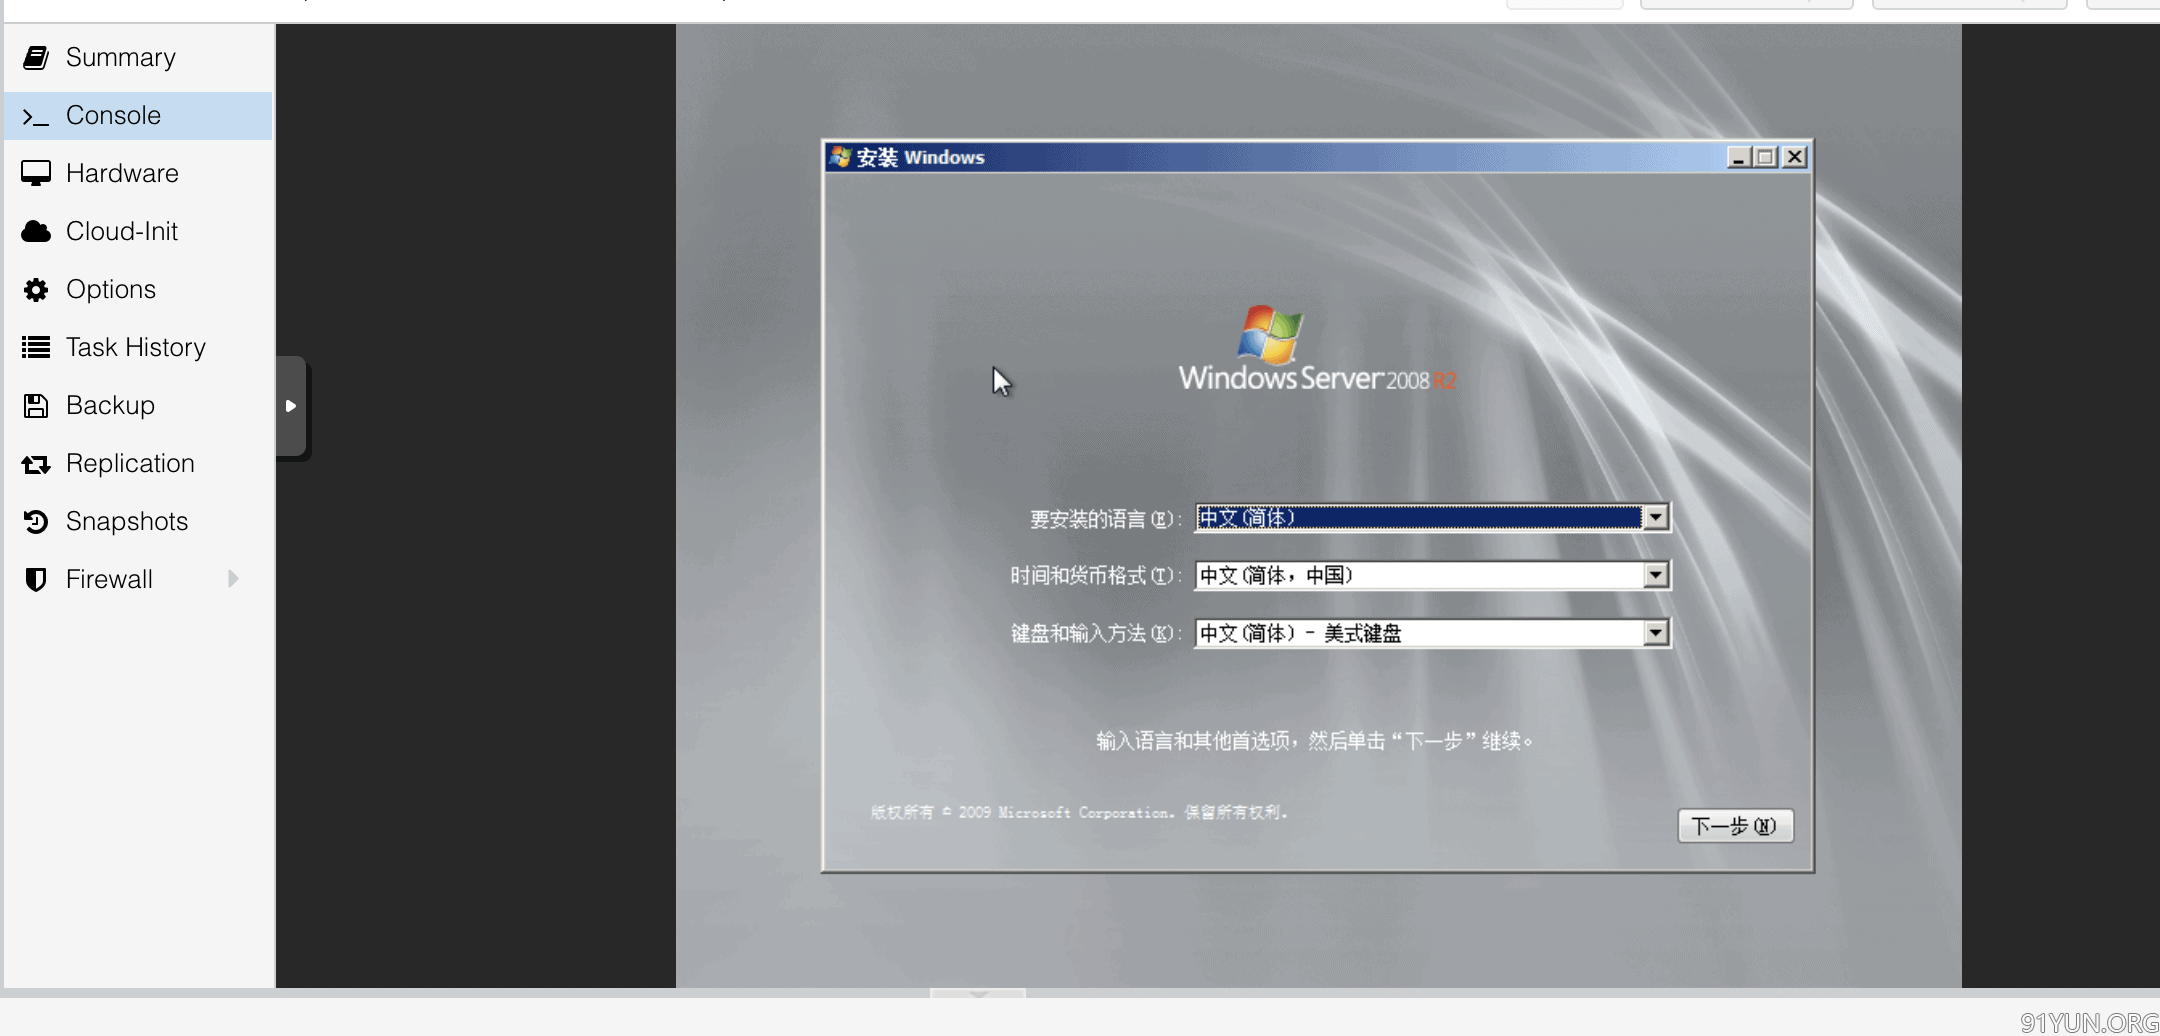2160x1036 pixels.
Task: Click the Windows Server 2008 R2 logo
Action: point(1317,350)
